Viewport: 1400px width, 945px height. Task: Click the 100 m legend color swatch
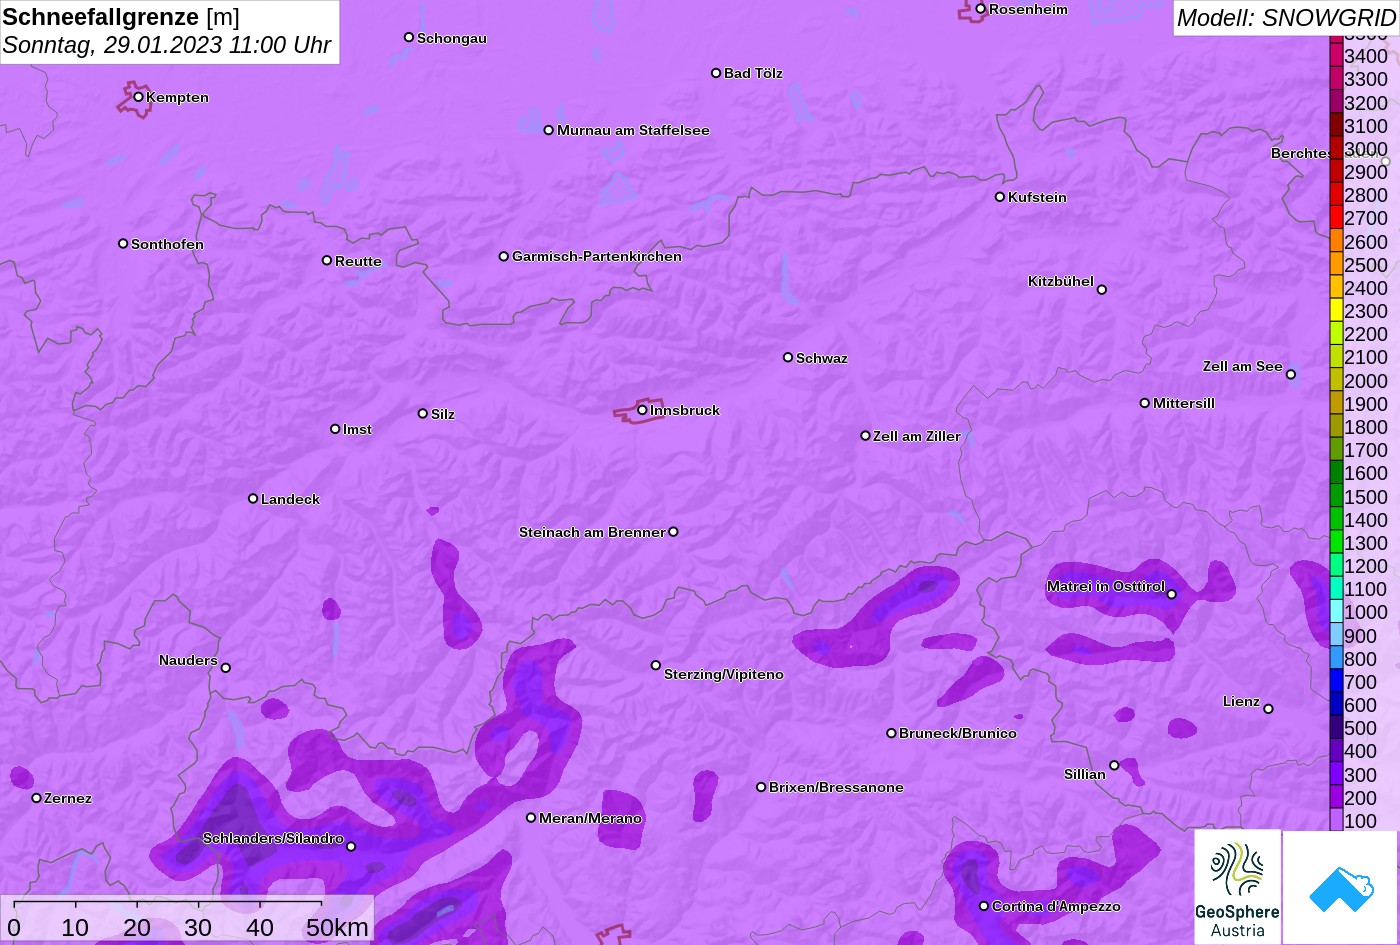pyautogui.click(x=1336, y=820)
